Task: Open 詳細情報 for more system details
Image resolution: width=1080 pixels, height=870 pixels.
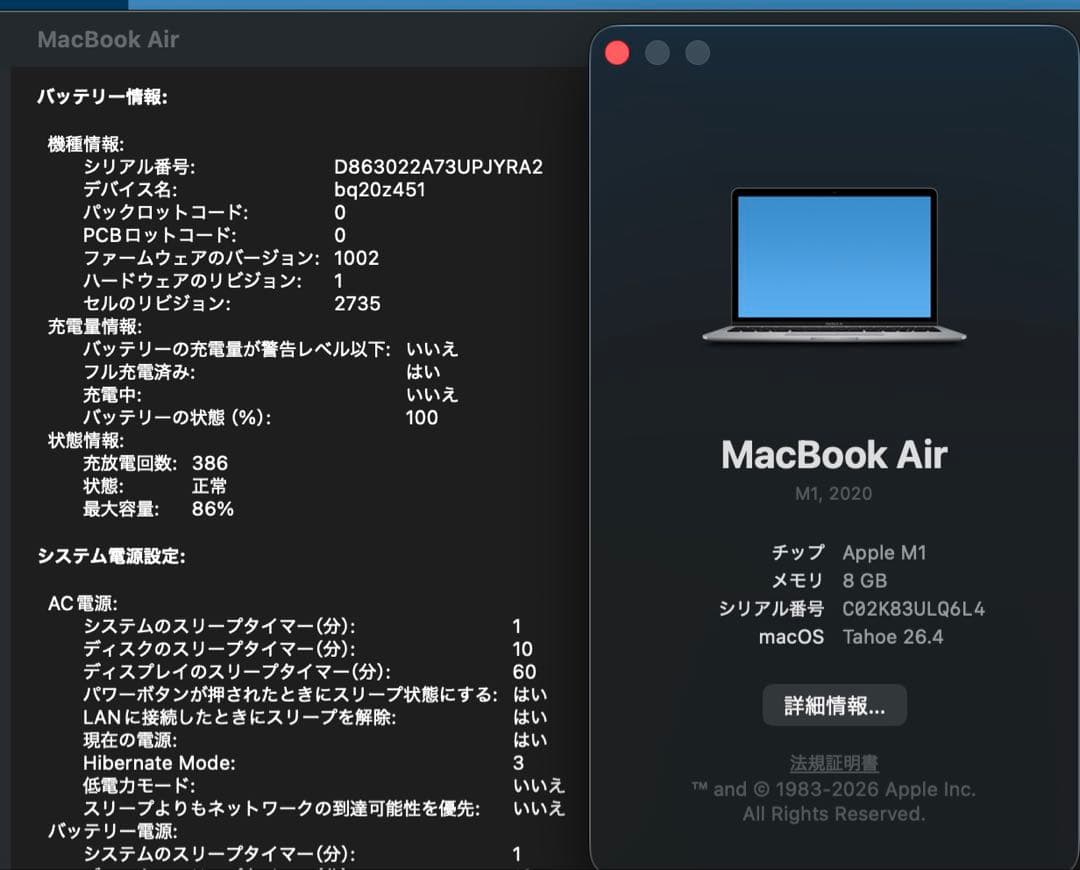Action: tap(834, 705)
